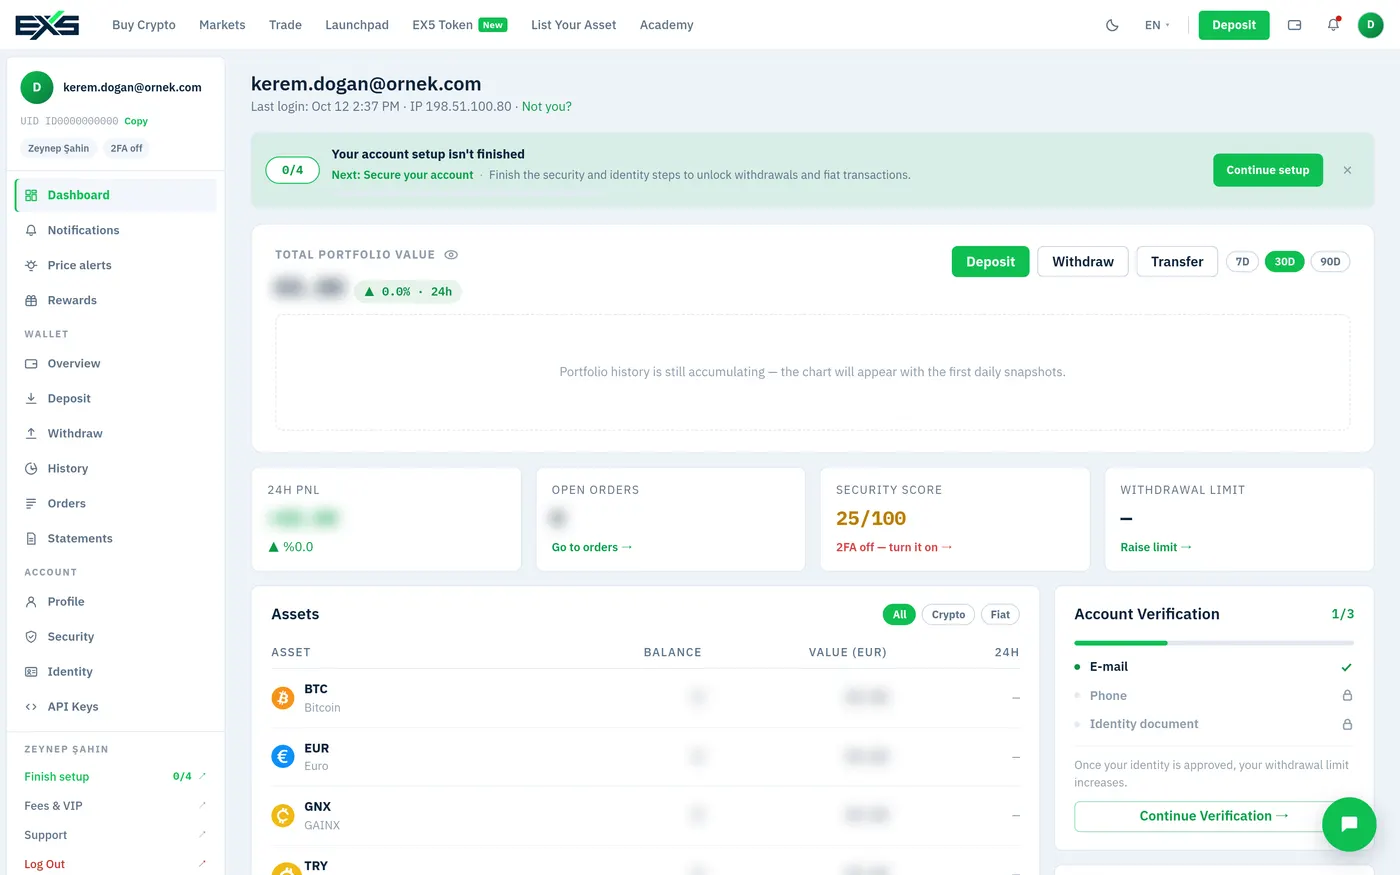The height and width of the screenshot is (875, 1400).
Task: Select the 90D chart range
Action: tap(1330, 262)
